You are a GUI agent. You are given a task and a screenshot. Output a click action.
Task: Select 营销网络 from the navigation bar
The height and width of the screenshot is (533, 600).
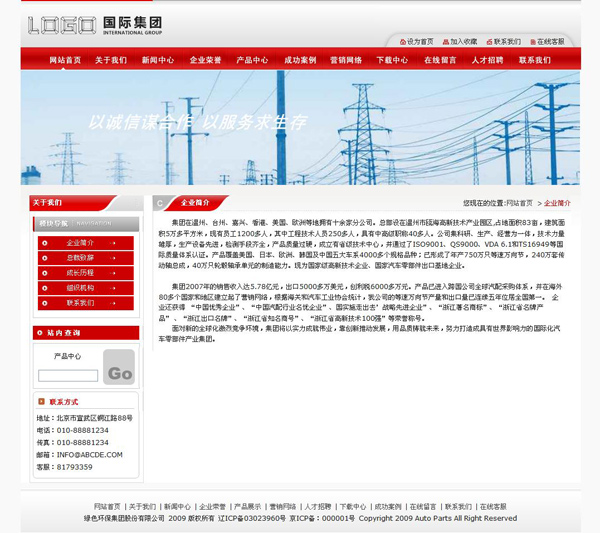pyautogui.click(x=346, y=60)
